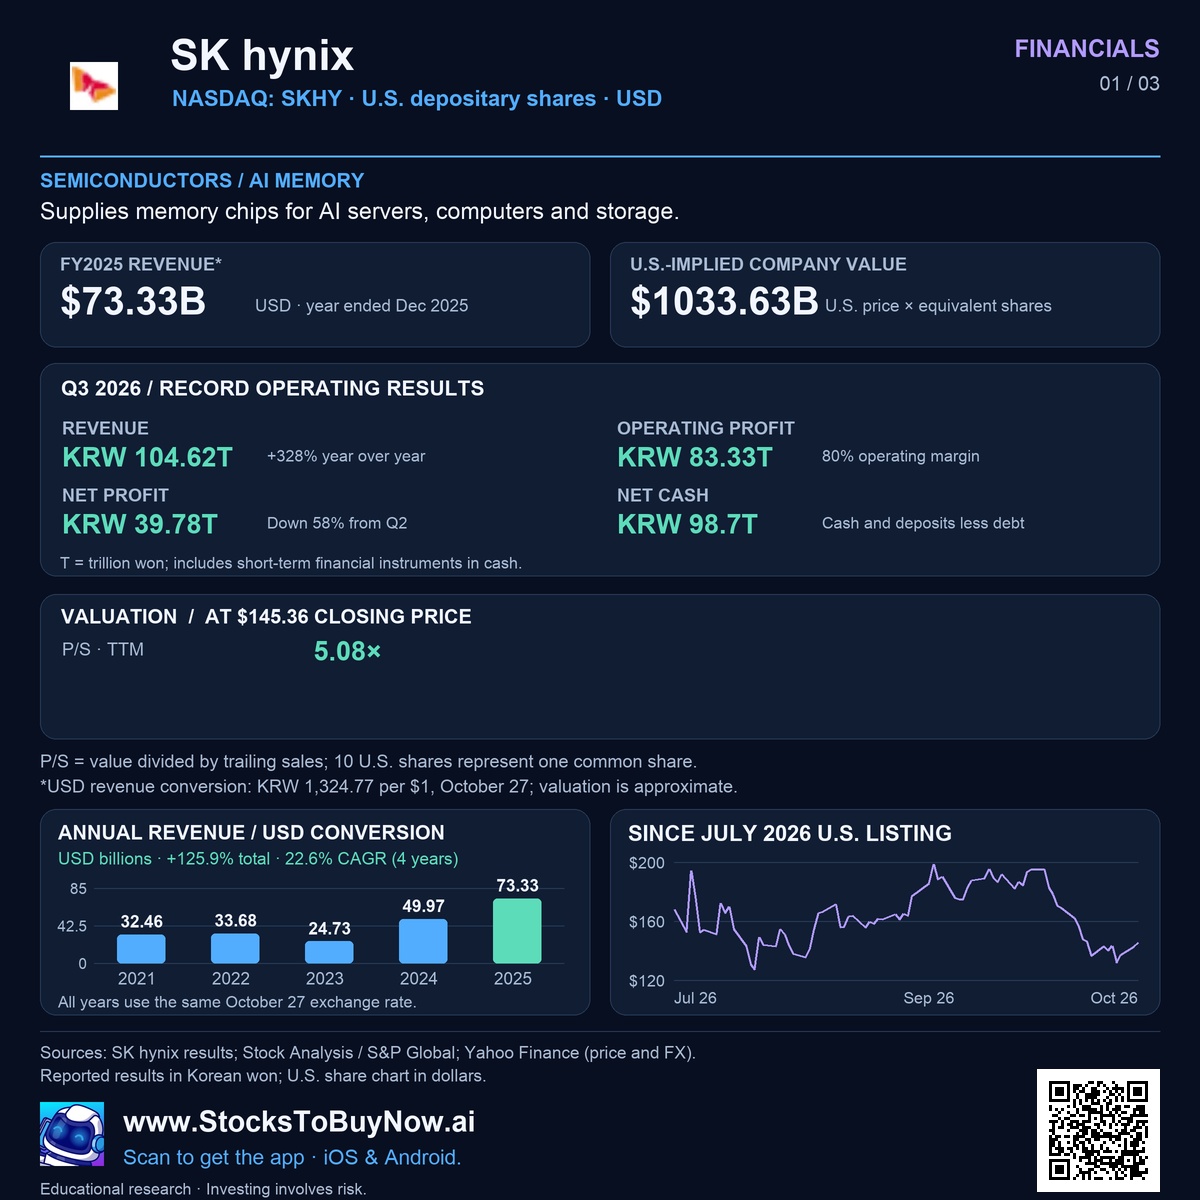This screenshot has width=1200, height=1200.
Task: Click the P/S definition footnote line
Action: [368, 762]
